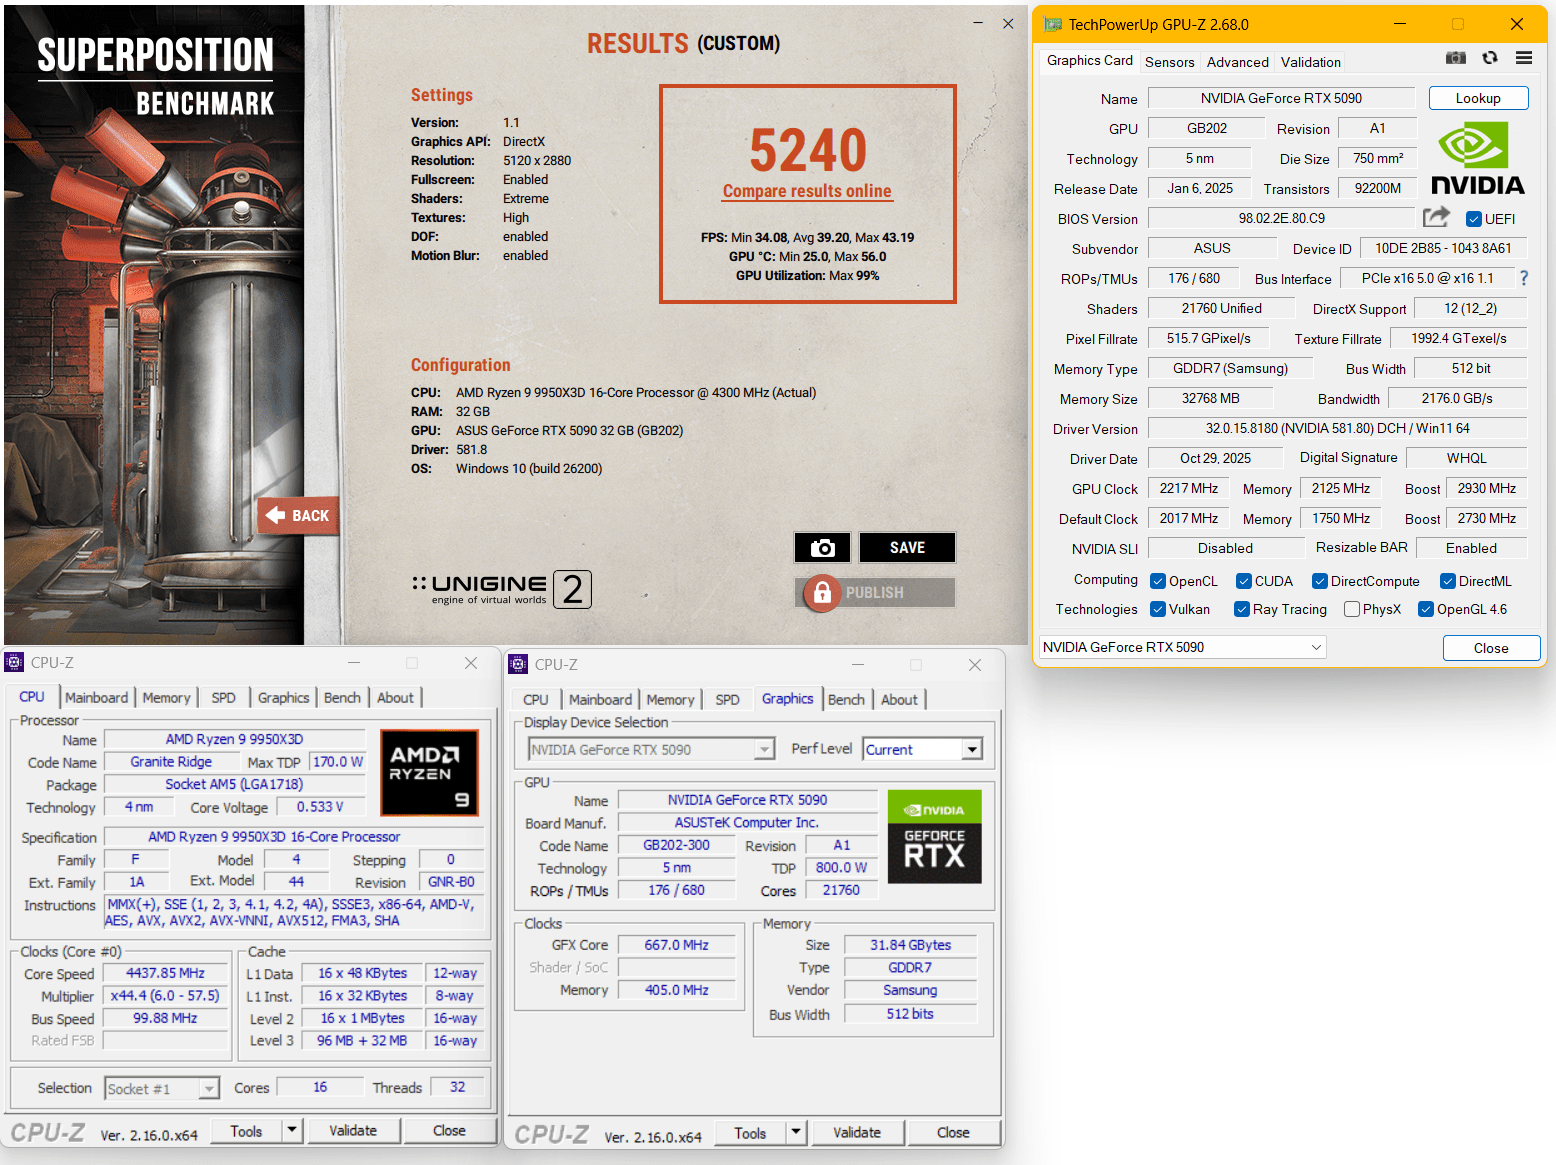The width and height of the screenshot is (1556, 1165).
Task: Click the AMD Ryzen 9 logo in CPU-Z
Action: (x=429, y=772)
